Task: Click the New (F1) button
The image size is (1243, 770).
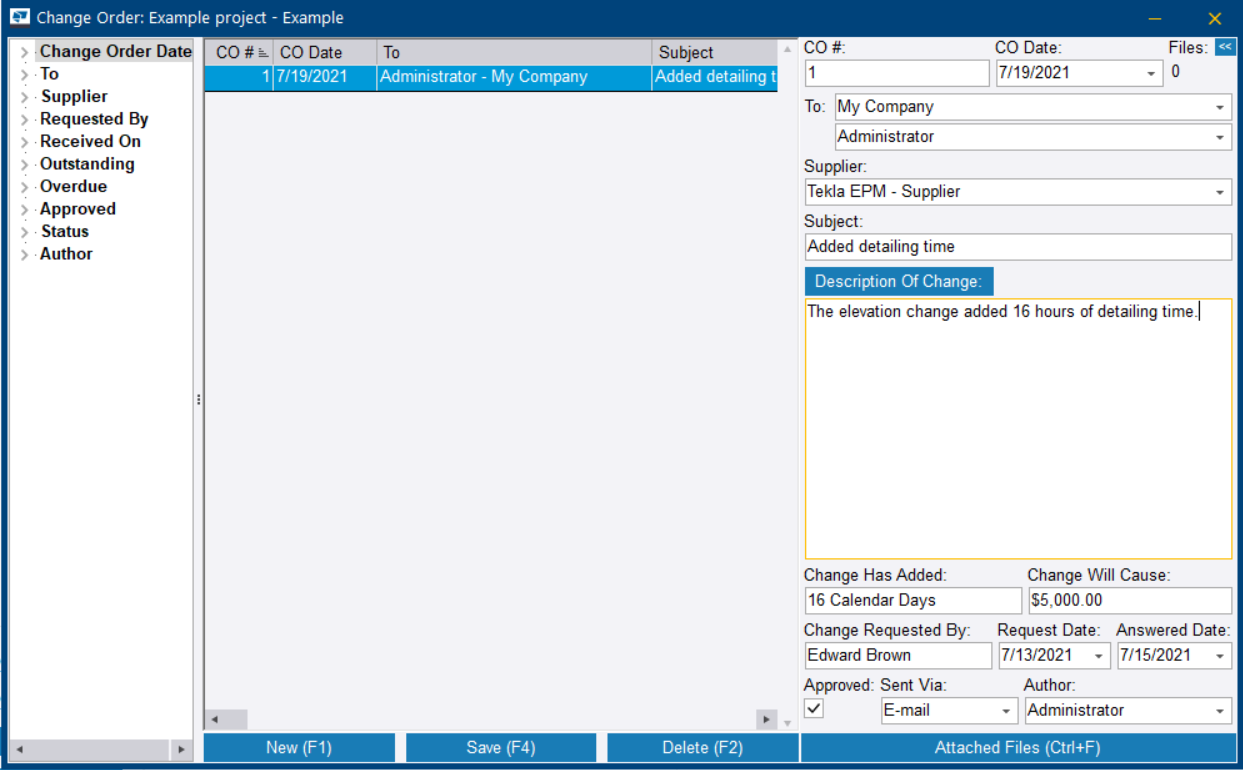Action: pyautogui.click(x=299, y=746)
